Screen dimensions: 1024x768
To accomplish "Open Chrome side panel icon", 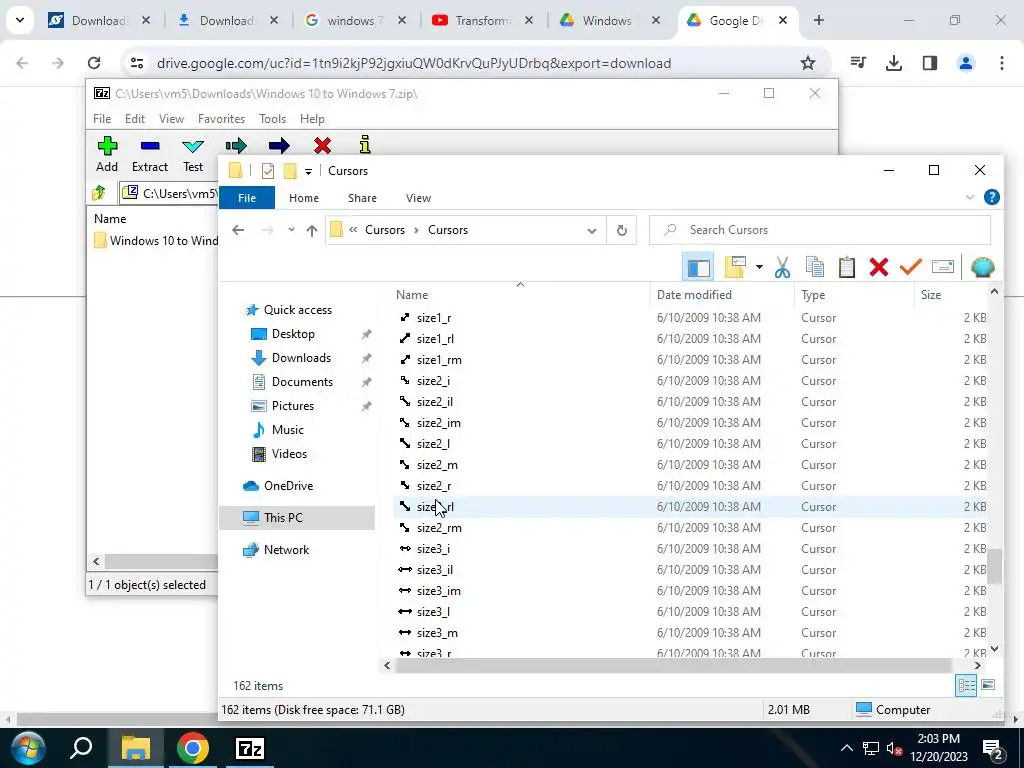I will (930, 63).
